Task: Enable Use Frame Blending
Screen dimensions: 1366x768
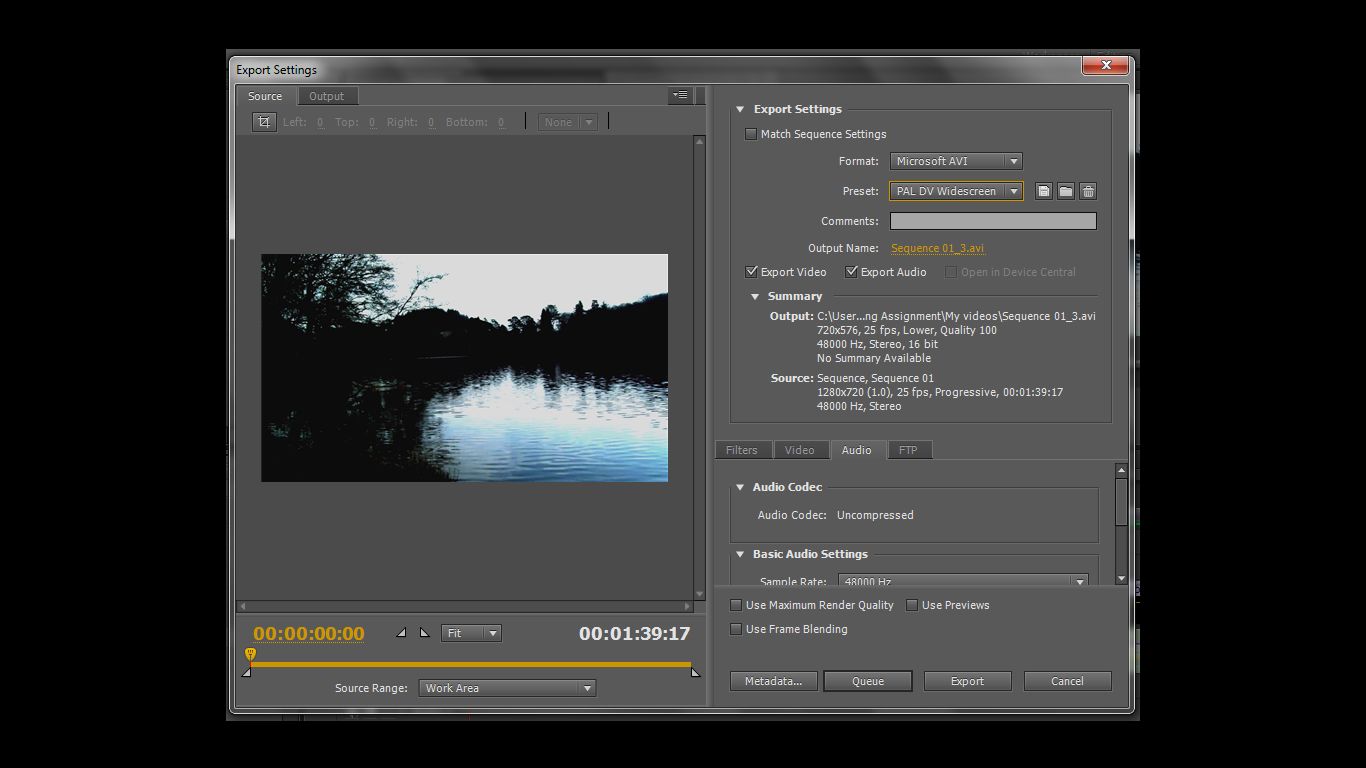Action: point(736,629)
